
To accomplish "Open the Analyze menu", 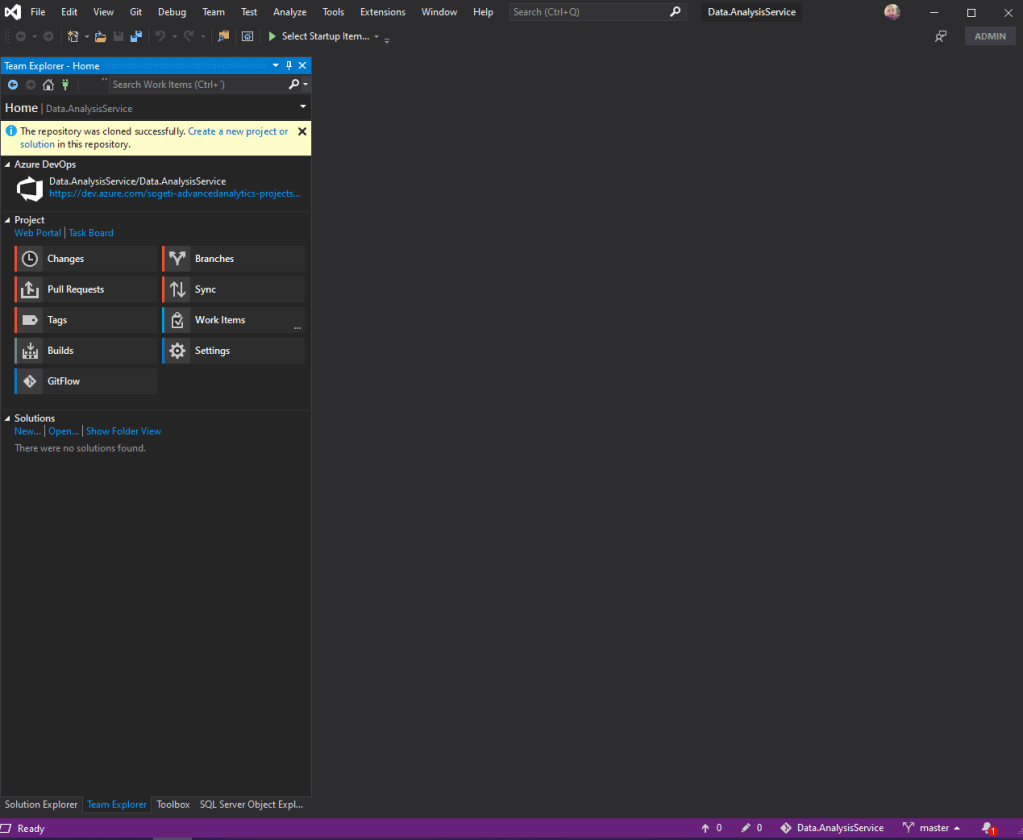I will [x=290, y=12].
